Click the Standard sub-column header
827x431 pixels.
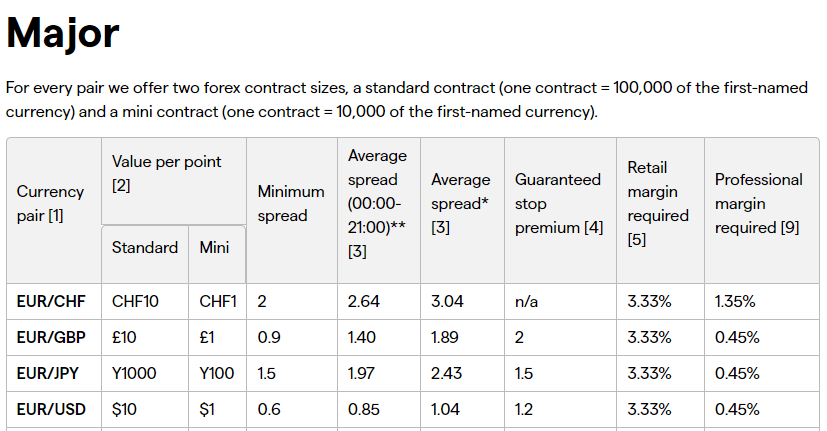pos(144,247)
